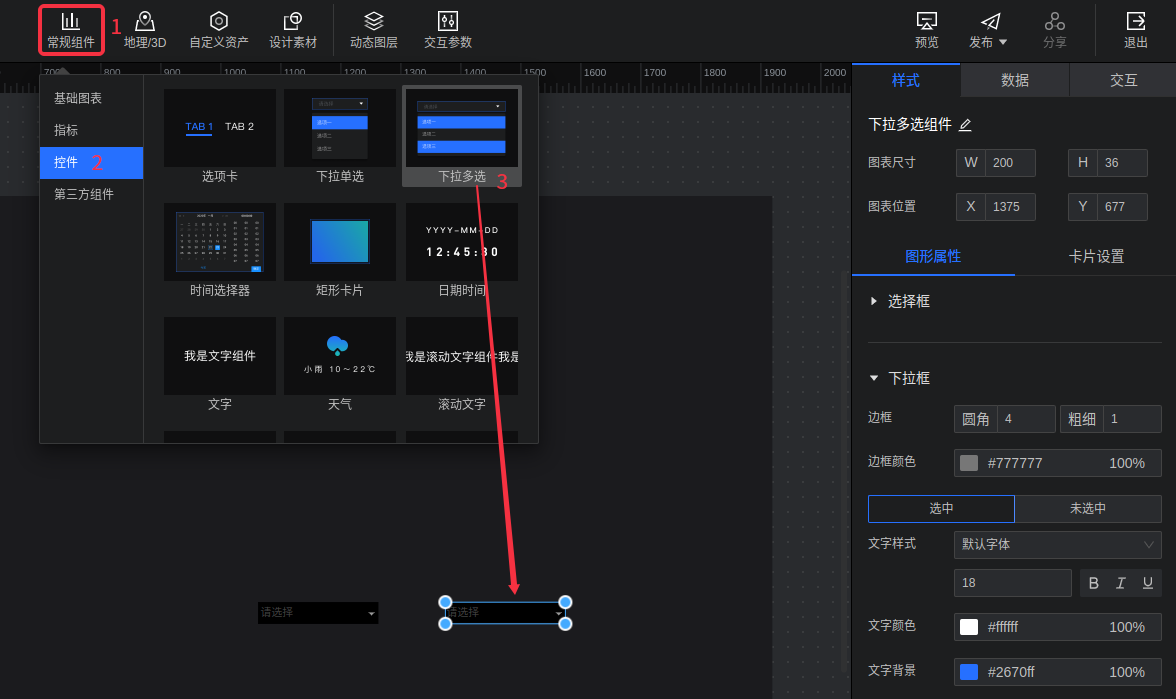The width and height of the screenshot is (1176, 699).
Task: Click the 退出 exit icon
Action: coord(1136,29)
